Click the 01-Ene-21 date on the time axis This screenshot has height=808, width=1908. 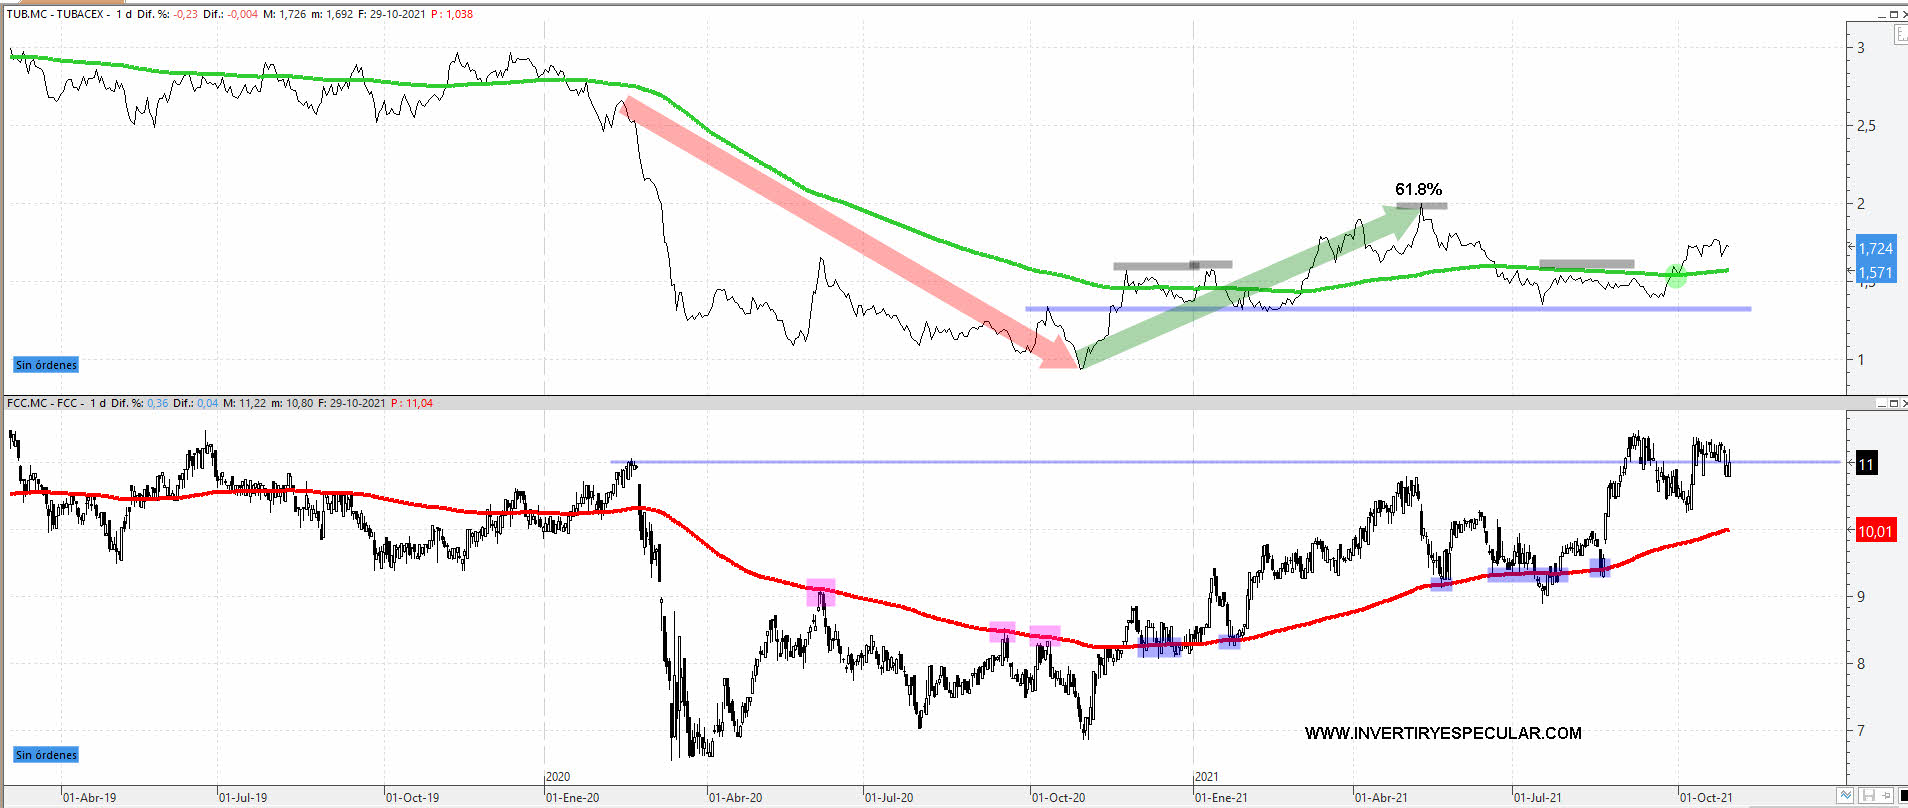point(1222,797)
